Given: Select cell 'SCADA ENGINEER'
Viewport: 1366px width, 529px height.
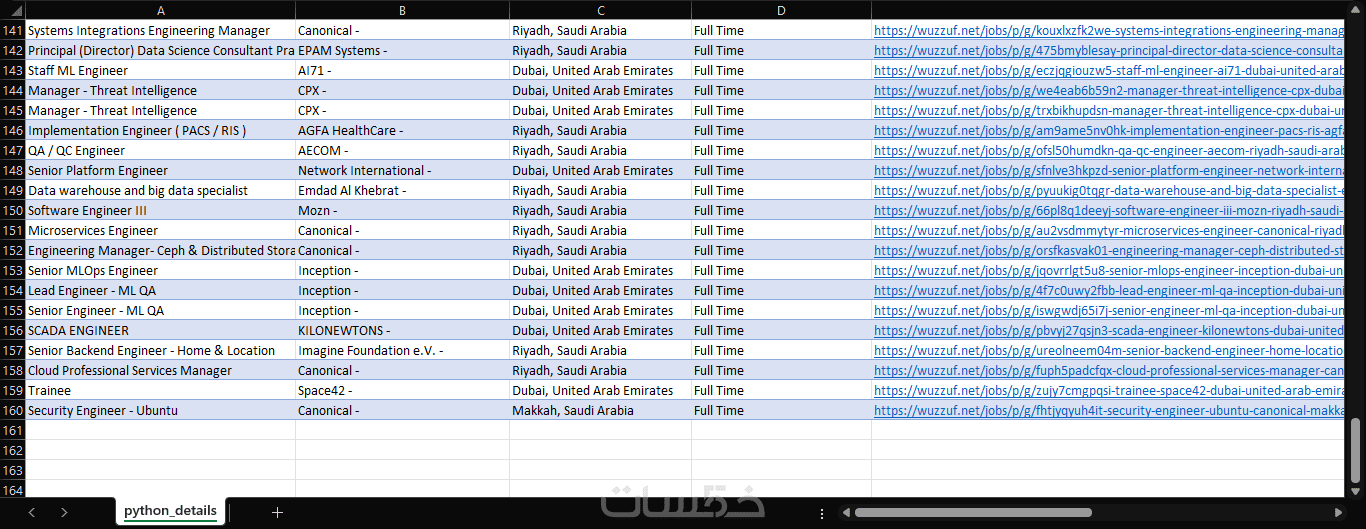Looking at the screenshot, I should tap(161, 330).
